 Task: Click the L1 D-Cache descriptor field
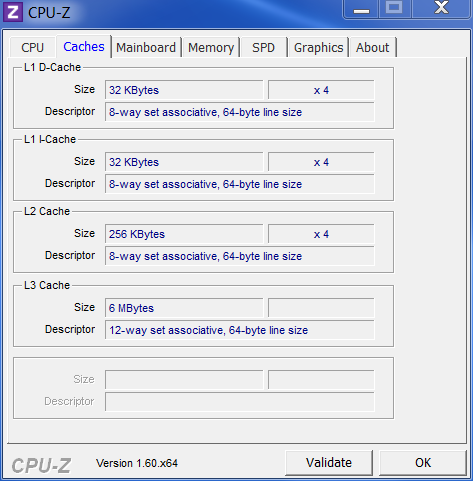tap(240, 112)
